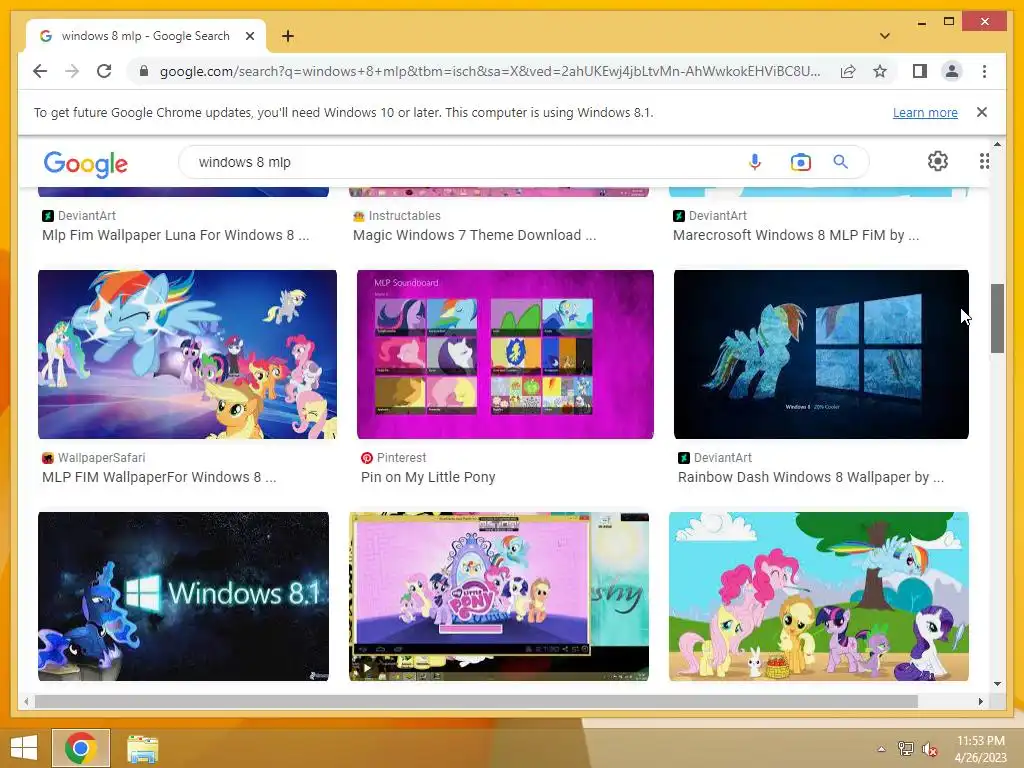The image size is (1024, 768).
Task: Click the padlock site info icon
Action: click(x=144, y=71)
